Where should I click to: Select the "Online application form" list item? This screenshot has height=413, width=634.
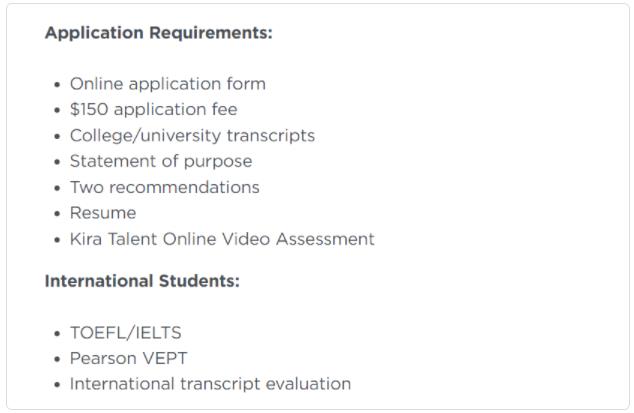pyautogui.click(x=167, y=84)
